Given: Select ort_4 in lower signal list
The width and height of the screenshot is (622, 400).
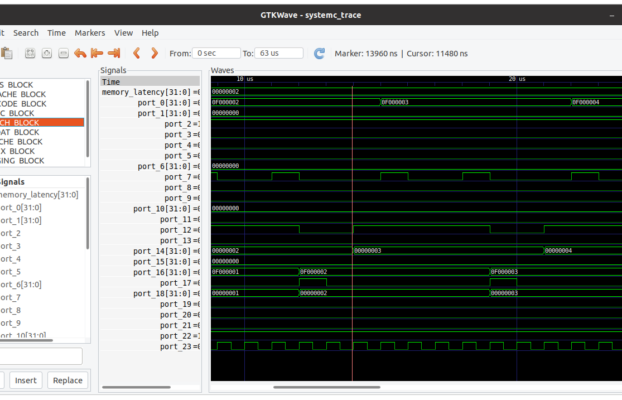Looking at the screenshot, I should tap(10, 259).
